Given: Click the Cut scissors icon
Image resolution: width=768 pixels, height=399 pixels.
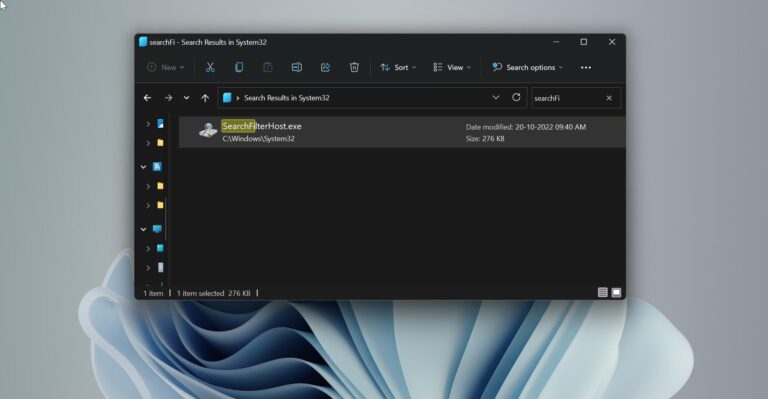Looking at the screenshot, I should pos(210,68).
